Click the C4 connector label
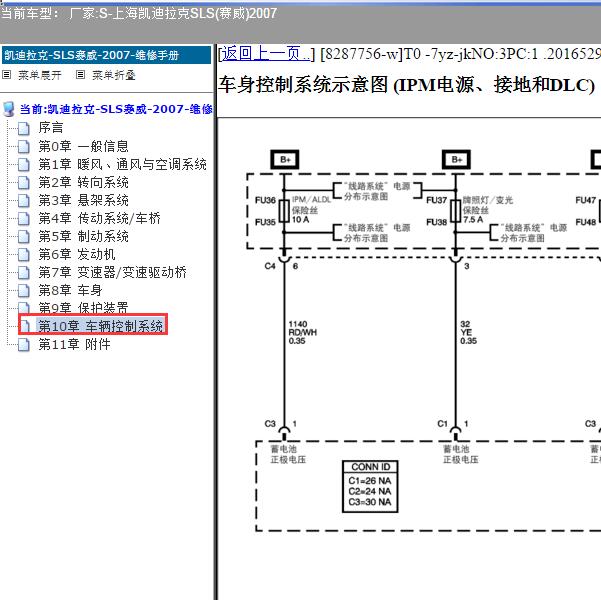 click(x=270, y=266)
